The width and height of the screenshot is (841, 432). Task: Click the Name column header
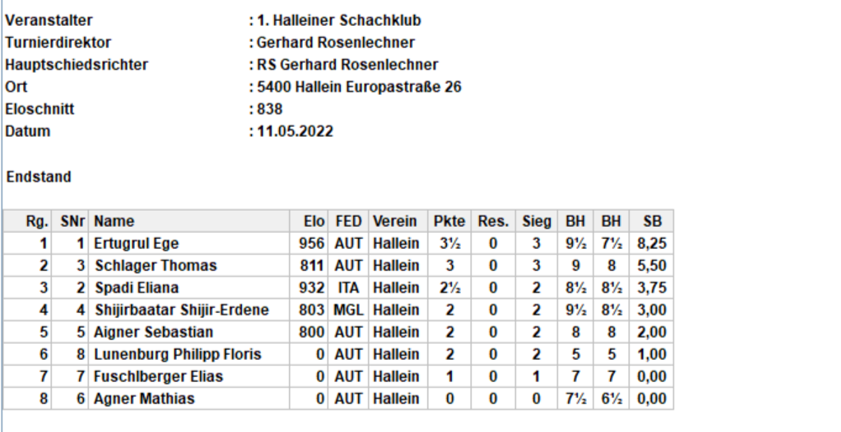click(x=114, y=221)
